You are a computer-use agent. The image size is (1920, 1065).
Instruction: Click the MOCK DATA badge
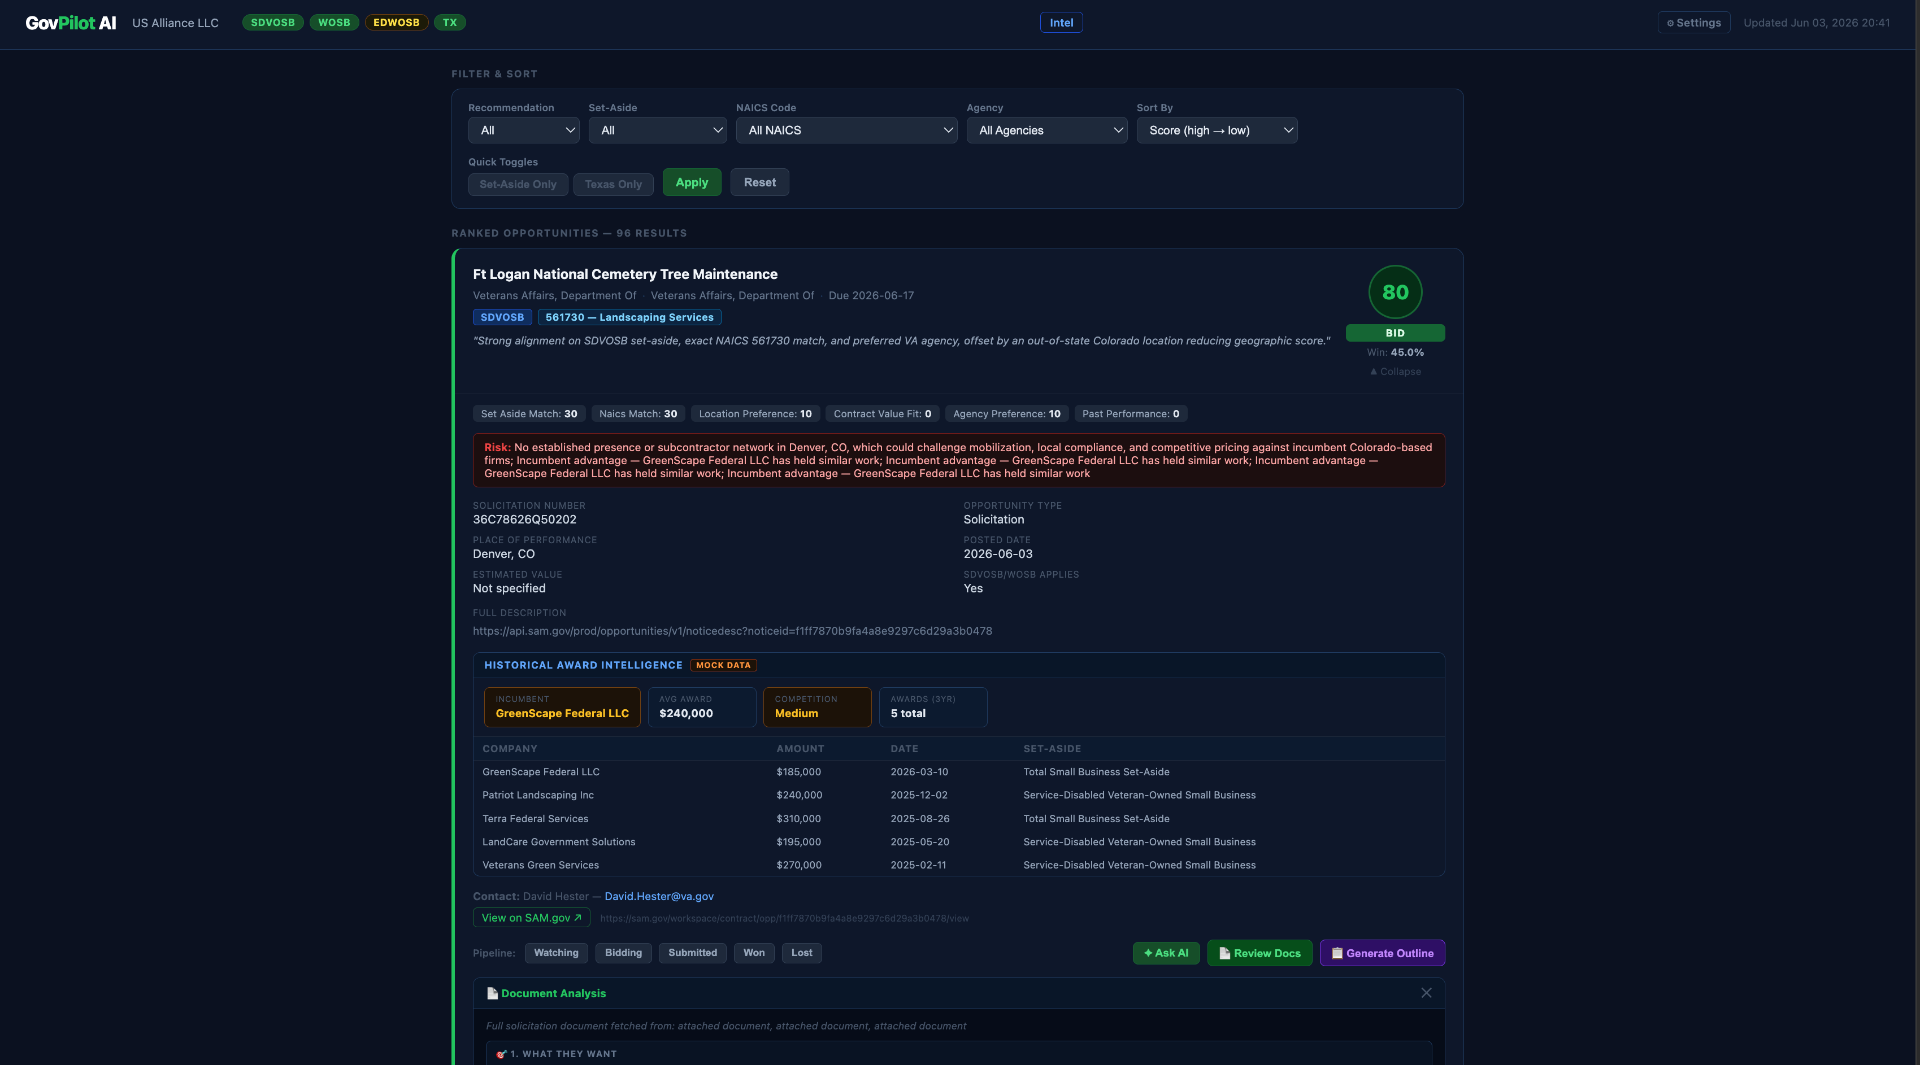point(723,665)
